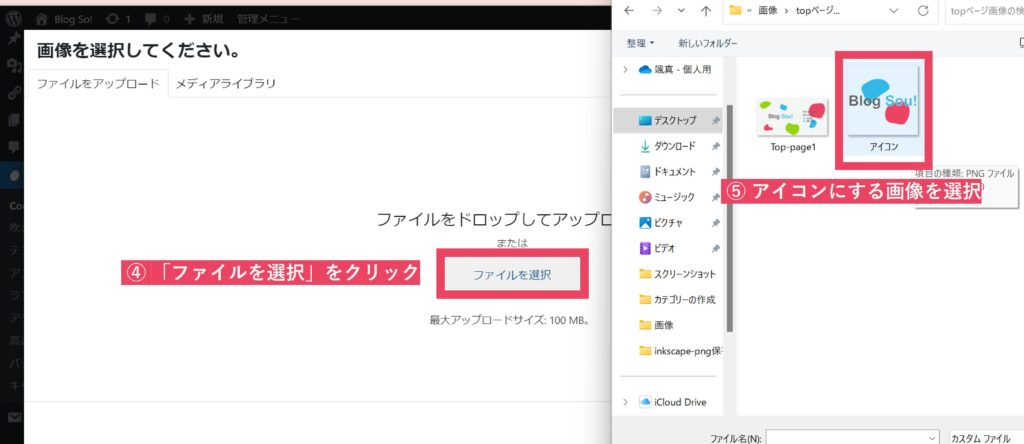This screenshot has width=1024, height=444.
Task: Select the Top-page1 image thumbnail
Action: tap(793, 122)
